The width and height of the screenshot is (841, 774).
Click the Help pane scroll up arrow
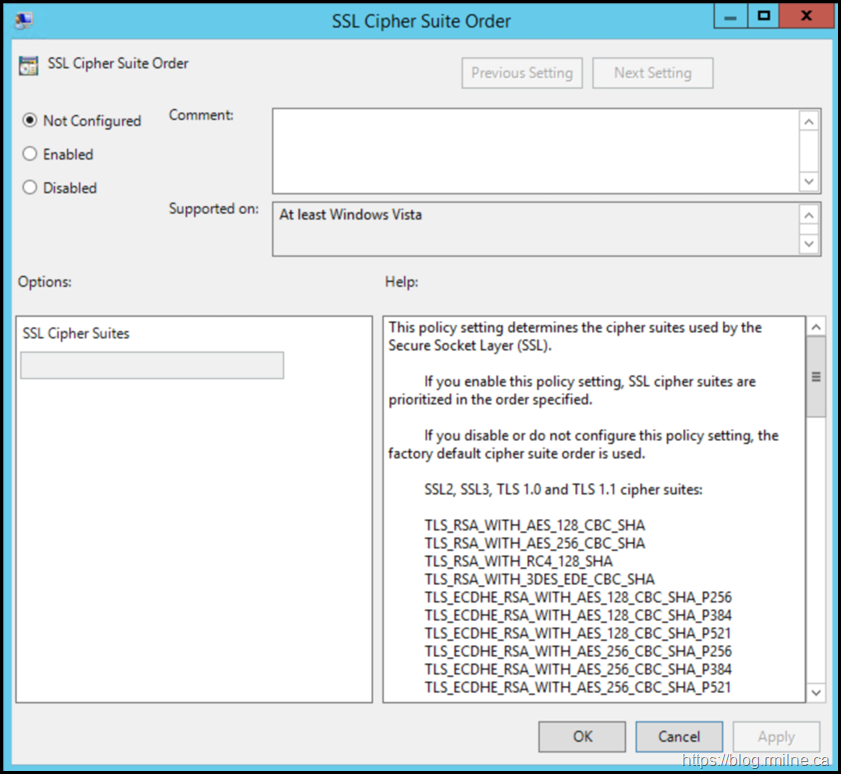[816, 328]
